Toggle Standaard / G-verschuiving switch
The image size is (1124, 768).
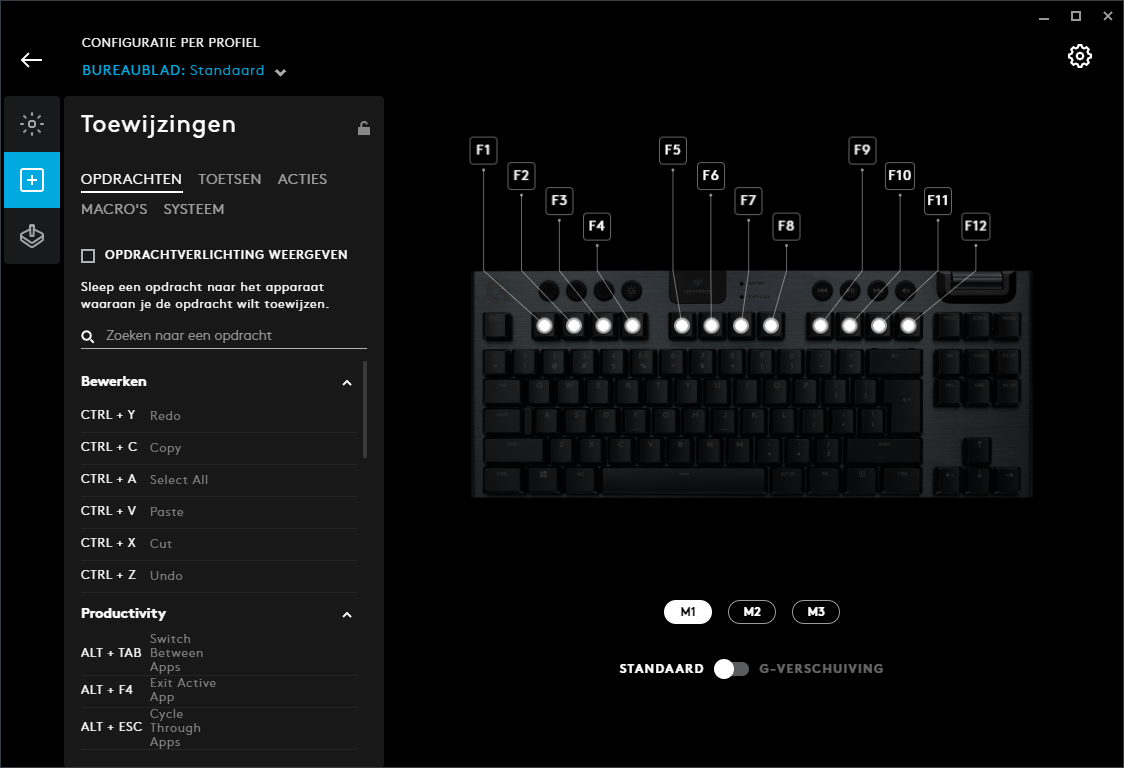(x=731, y=669)
